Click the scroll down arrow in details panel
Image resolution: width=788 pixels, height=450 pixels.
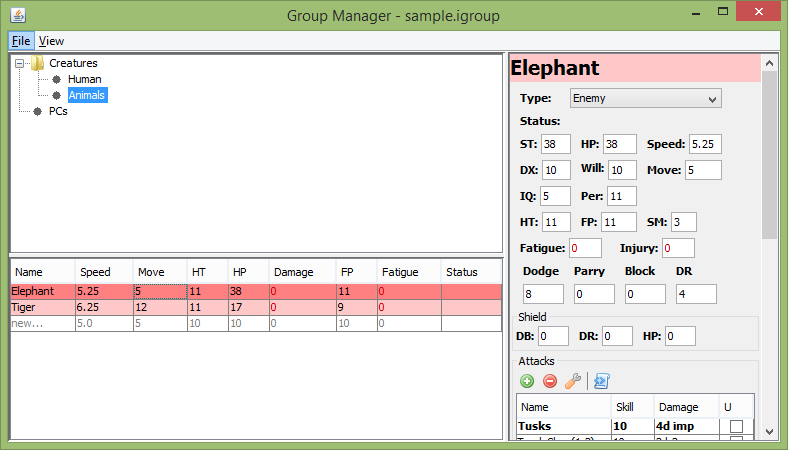click(x=769, y=432)
